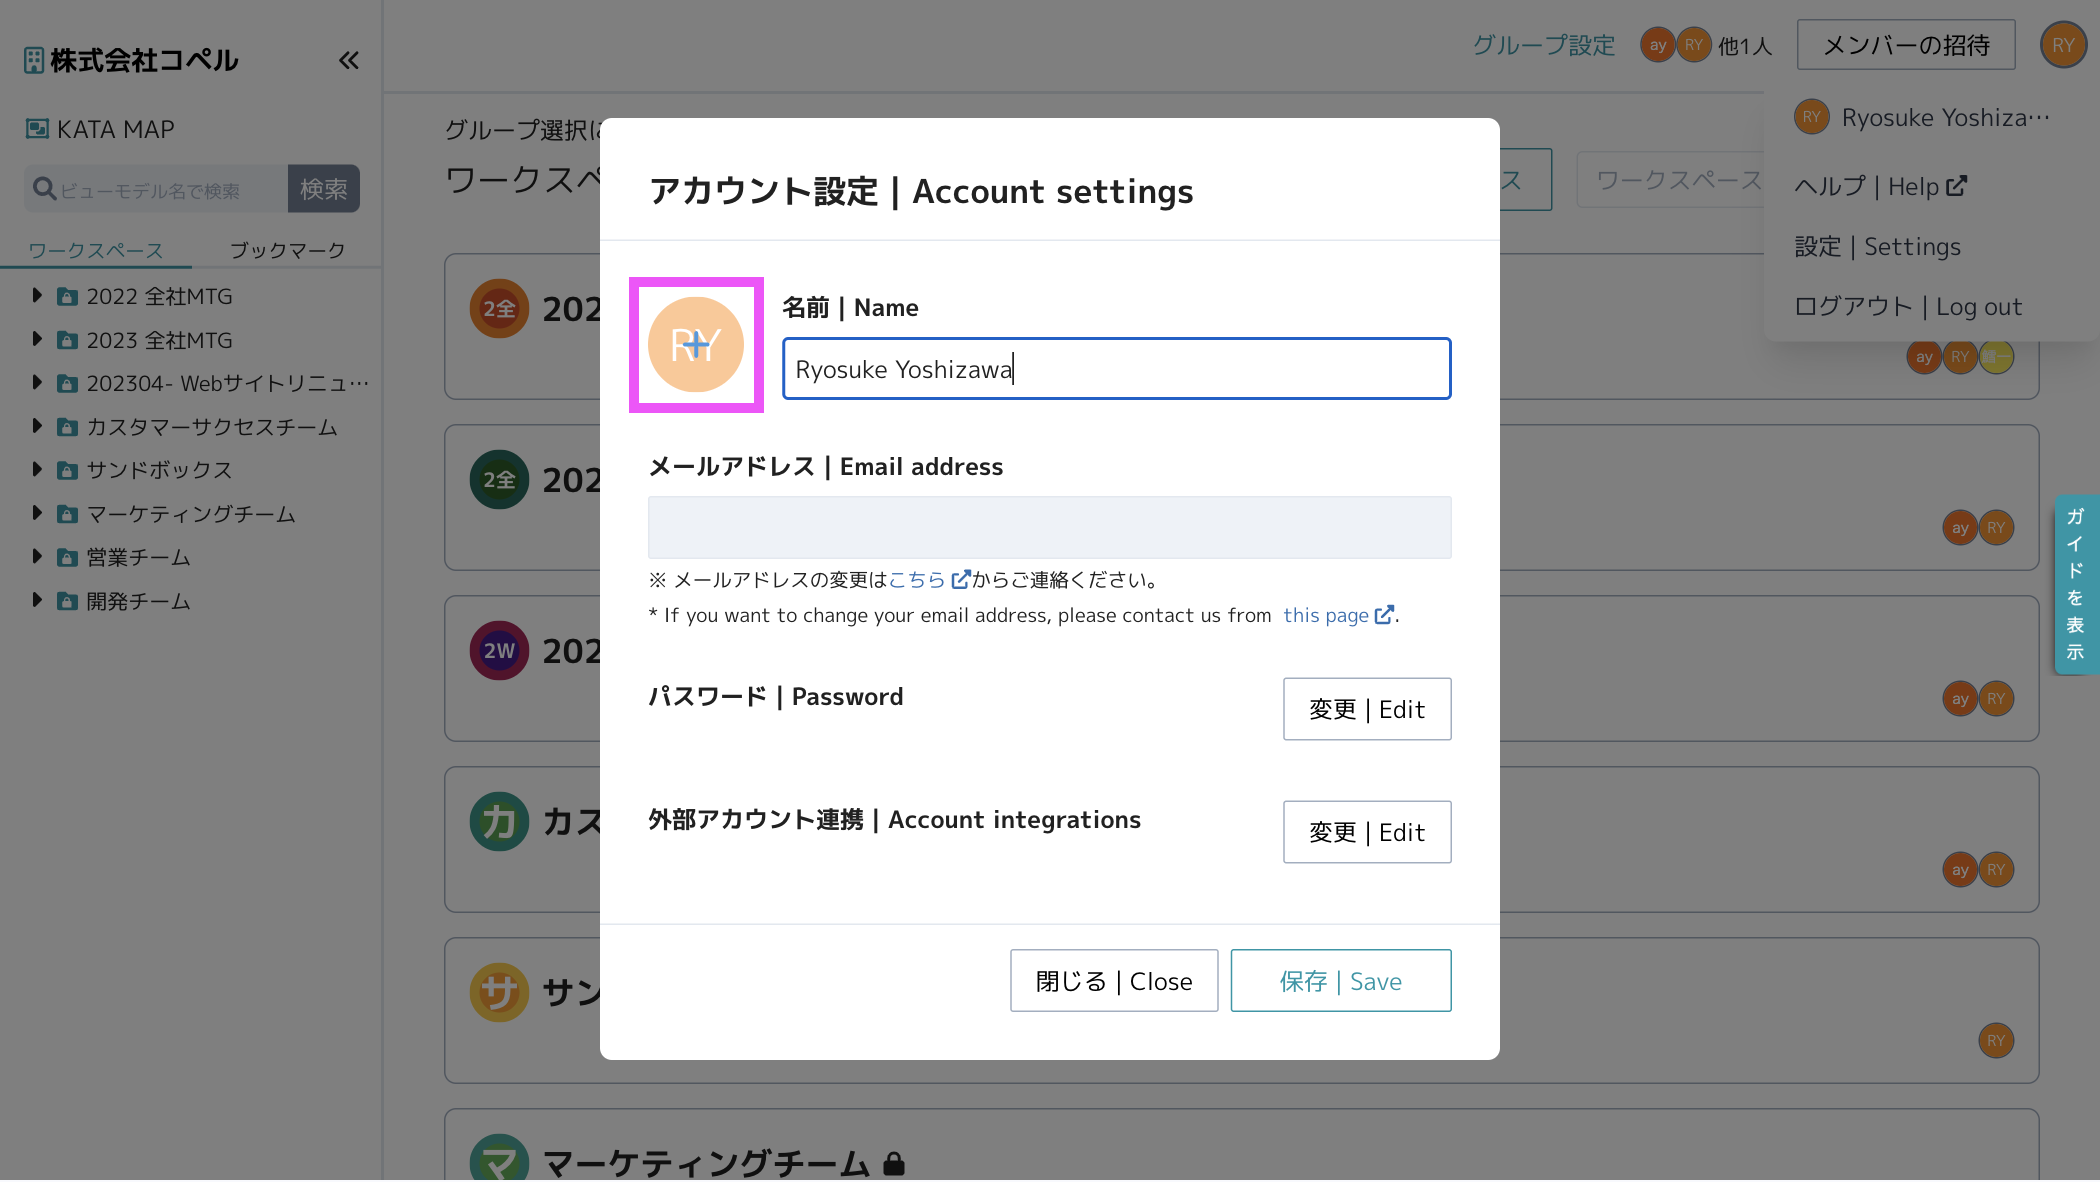2100x1182 pixels.
Task: Click メンバーの招待 button
Action: point(1906,45)
